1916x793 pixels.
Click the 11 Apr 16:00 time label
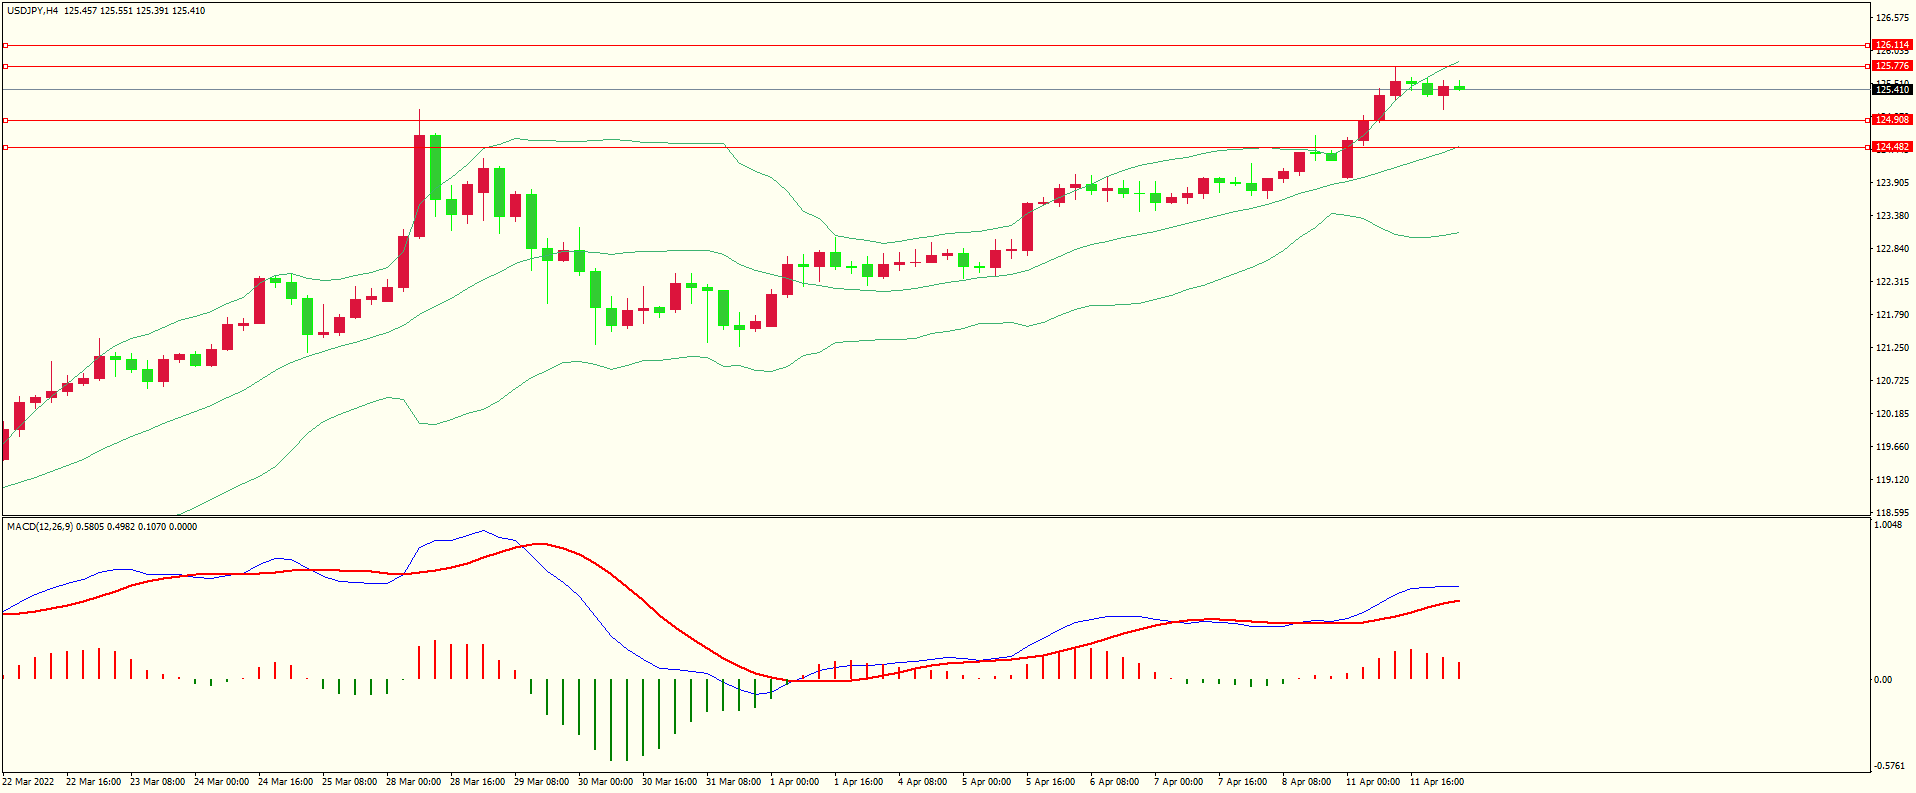(x=1436, y=782)
